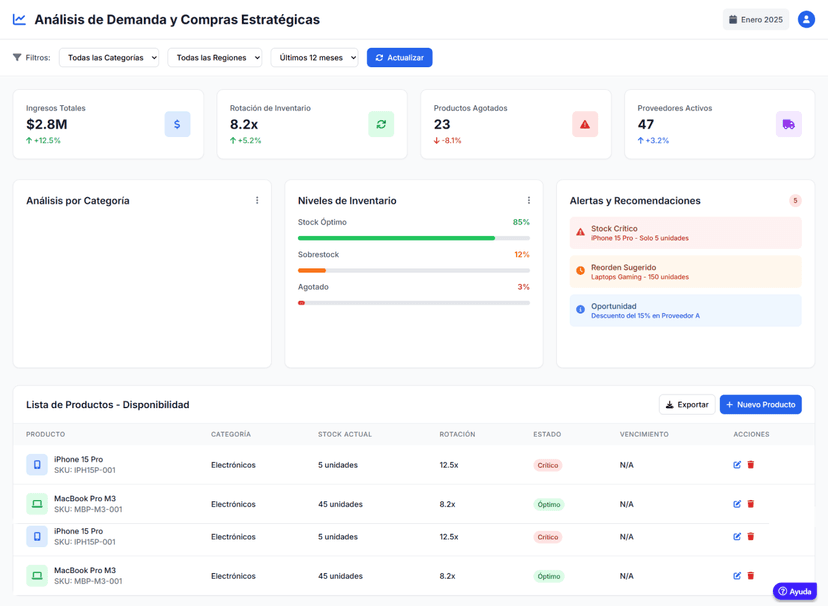The height and width of the screenshot is (606, 828).
Task: Click the refresh icon on Rotación de Inventario card
Action: point(381,124)
